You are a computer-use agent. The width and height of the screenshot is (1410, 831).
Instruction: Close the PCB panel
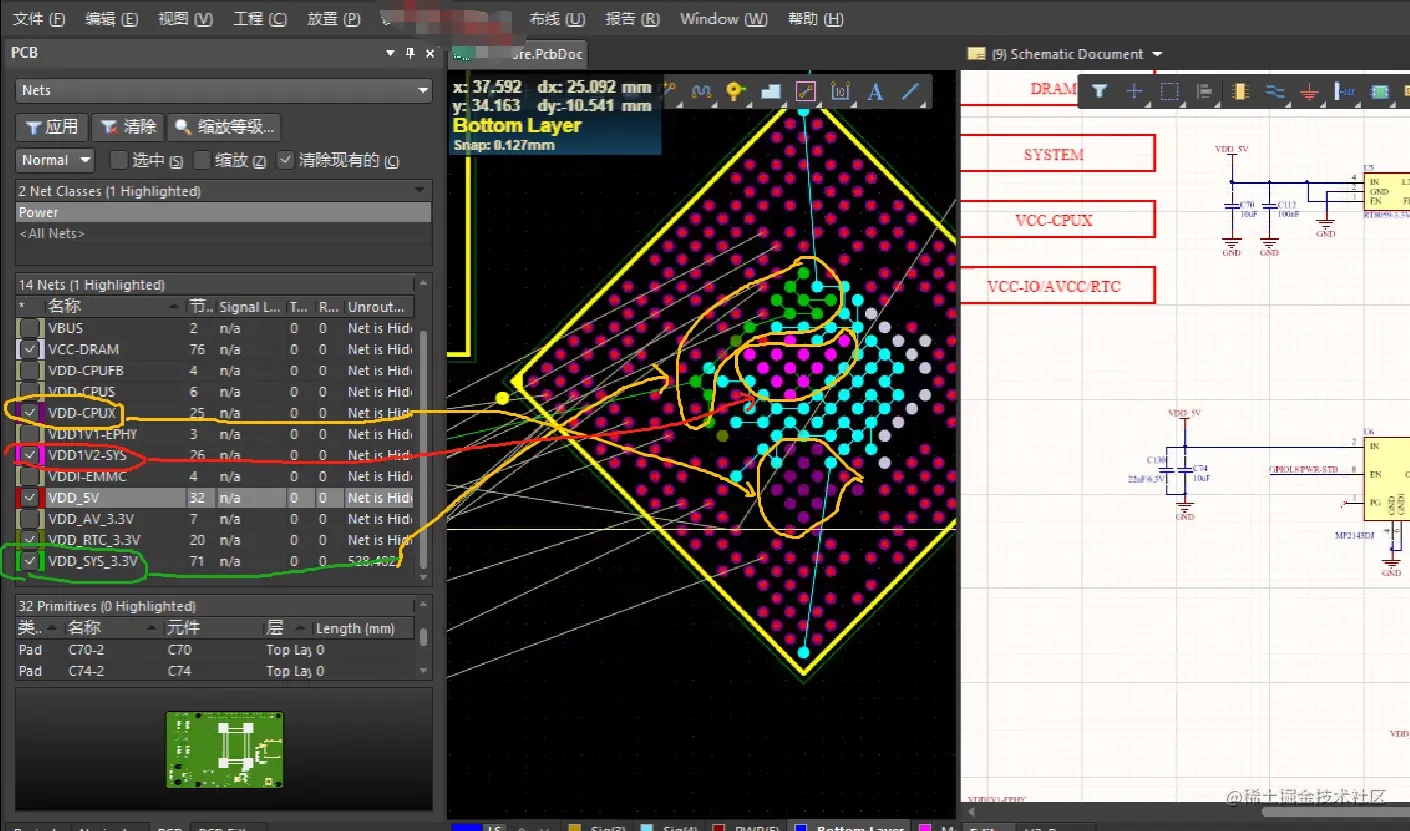coord(430,53)
